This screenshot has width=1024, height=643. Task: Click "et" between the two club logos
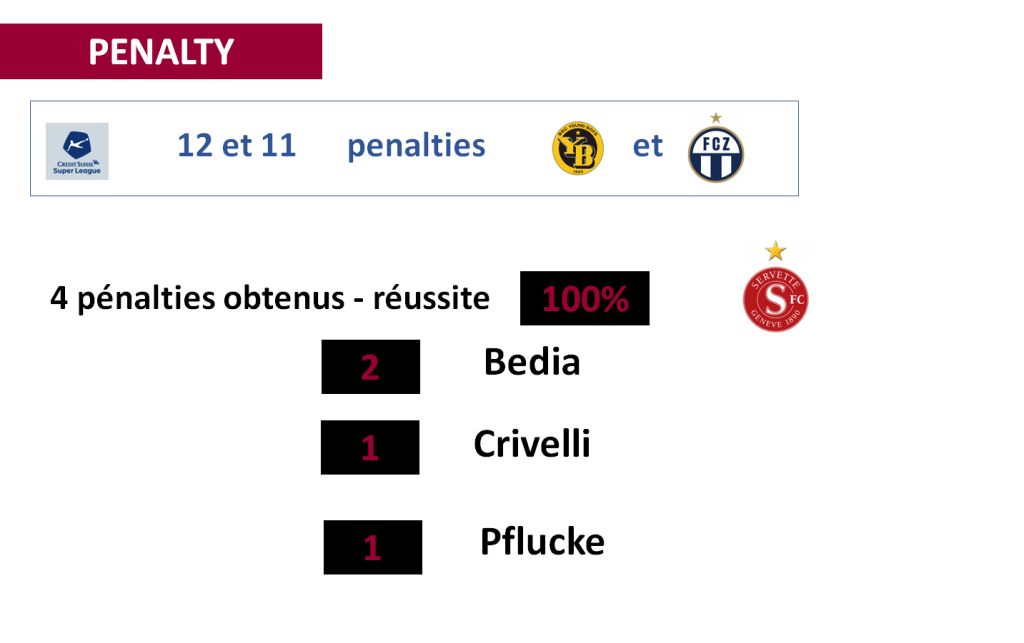[x=647, y=146]
